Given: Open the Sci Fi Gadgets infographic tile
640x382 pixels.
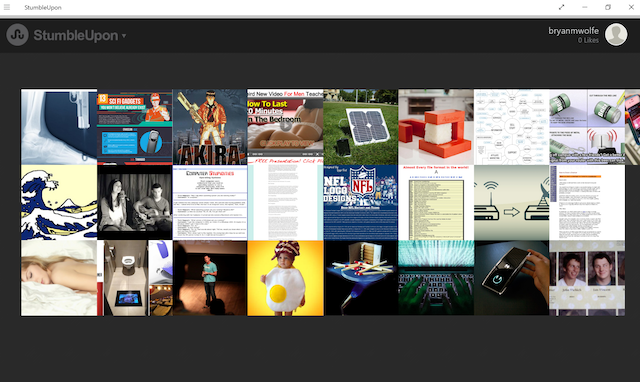Looking at the screenshot, I should pos(135,127).
